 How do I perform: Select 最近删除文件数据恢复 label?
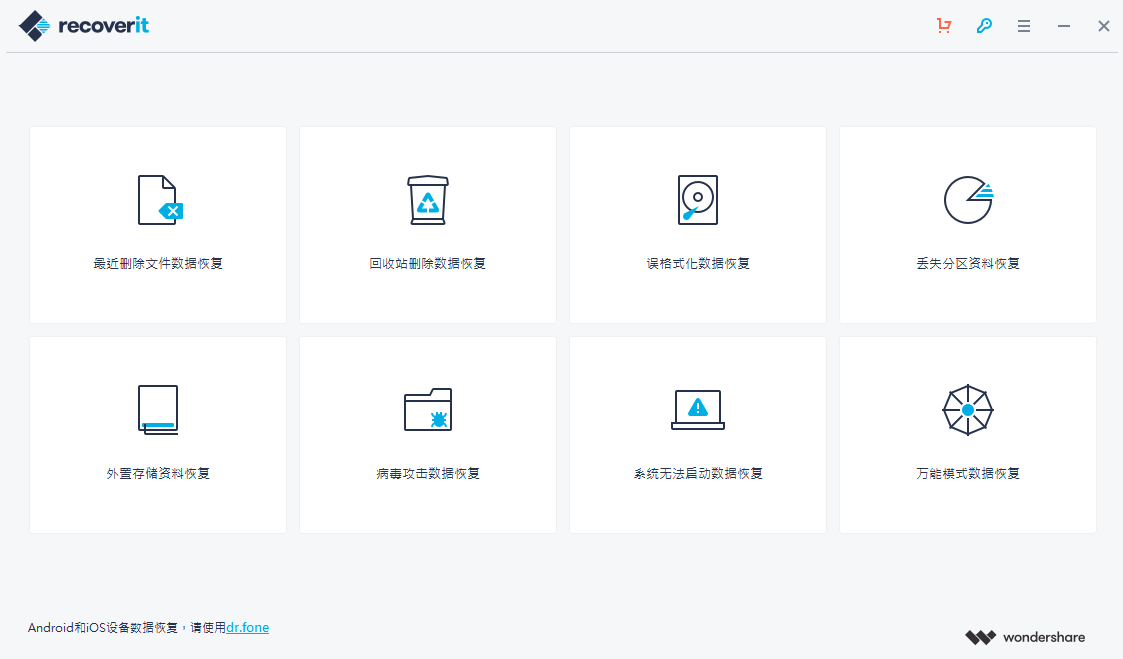click(158, 264)
